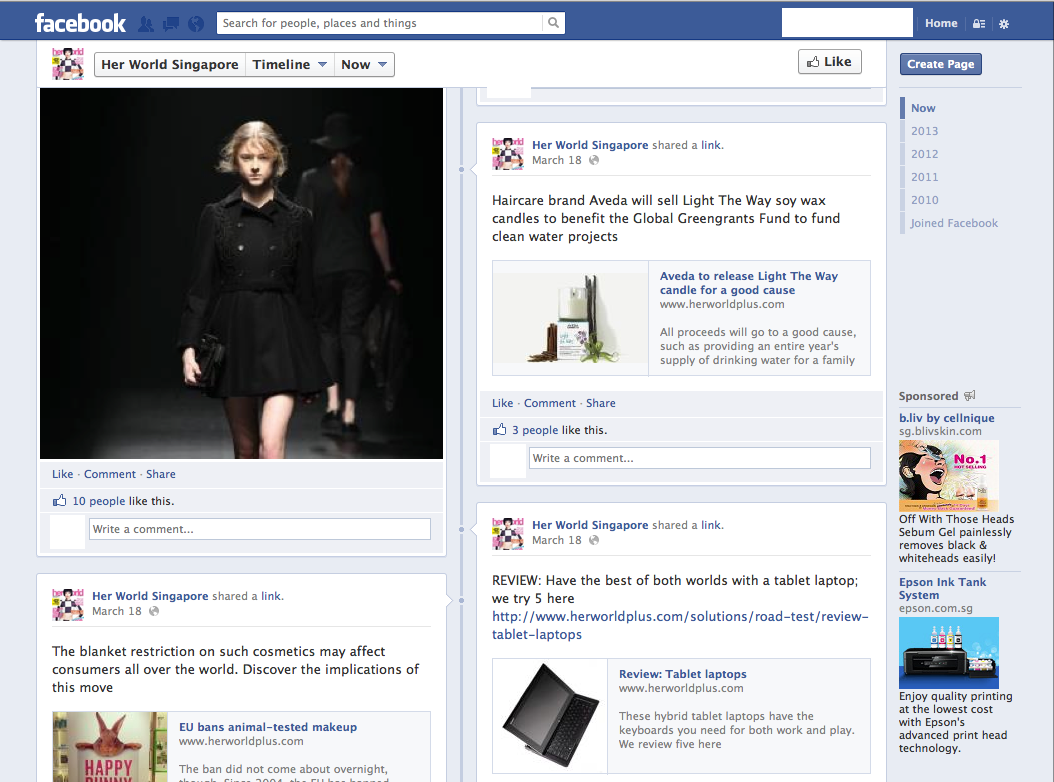Open the notifications globe icon
This screenshot has width=1054, height=782.
(x=196, y=24)
